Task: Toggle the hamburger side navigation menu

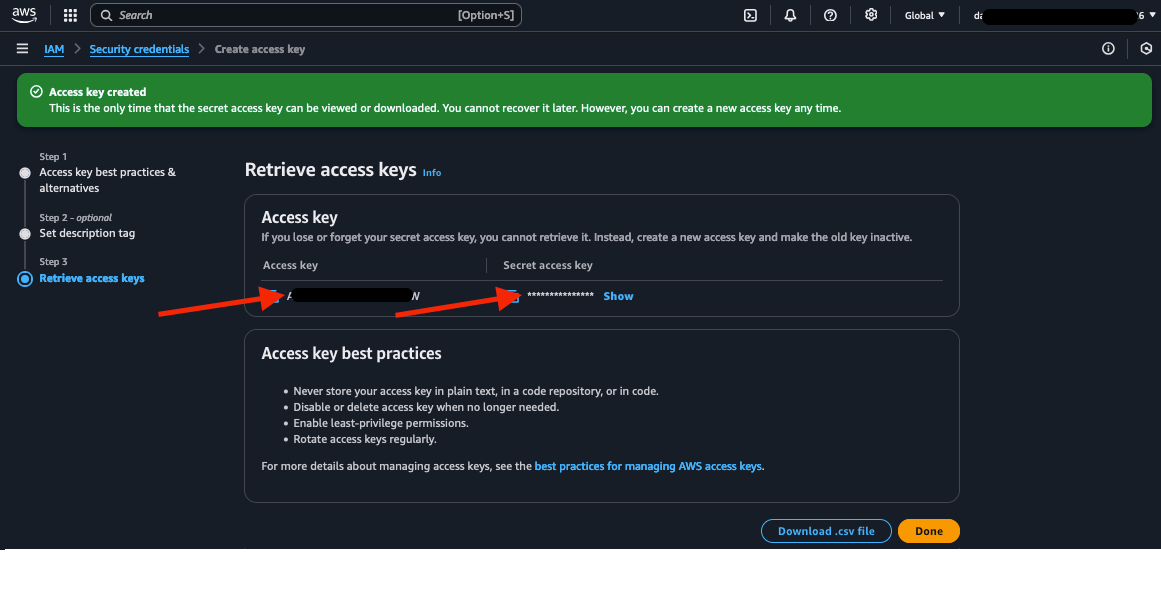Action: coord(22,49)
